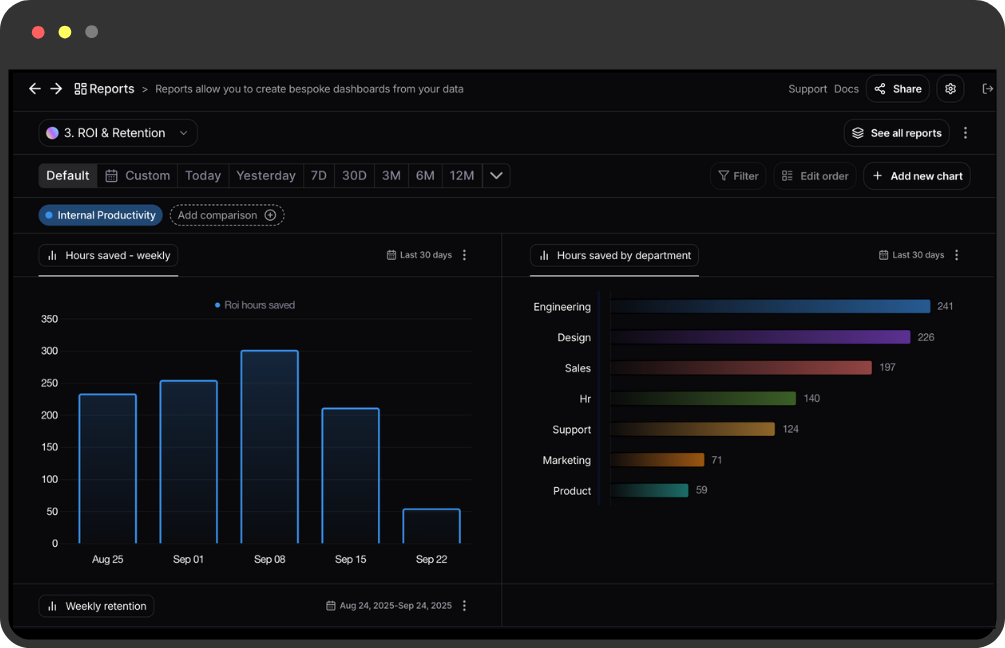Open Weekly retention chart options menu
The width and height of the screenshot is (1005, 648).
pyautogui.click(x=464, y=606)
